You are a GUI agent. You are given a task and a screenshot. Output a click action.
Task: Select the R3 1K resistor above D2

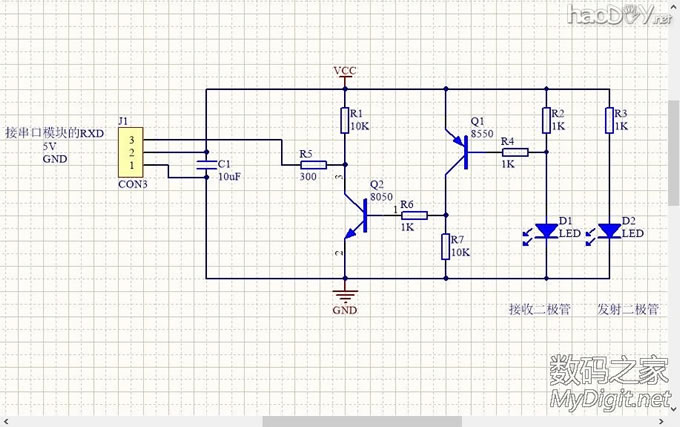coord(608,121)
